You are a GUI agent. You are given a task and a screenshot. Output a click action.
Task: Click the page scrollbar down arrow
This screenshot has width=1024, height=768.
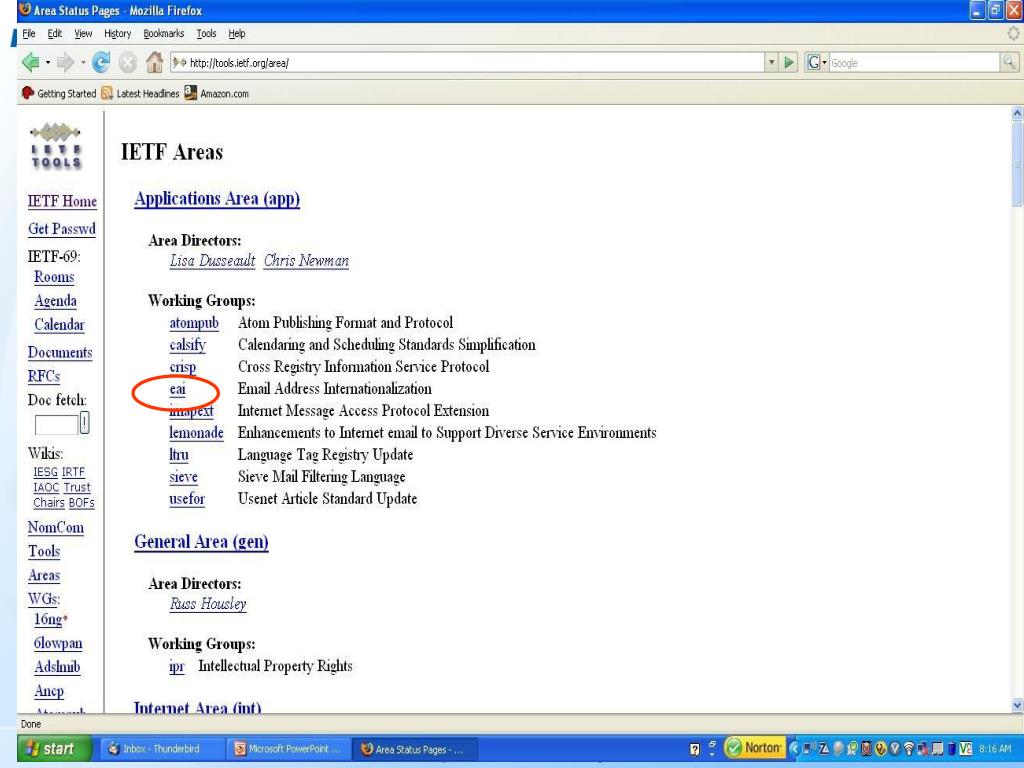coord(1017,705)
